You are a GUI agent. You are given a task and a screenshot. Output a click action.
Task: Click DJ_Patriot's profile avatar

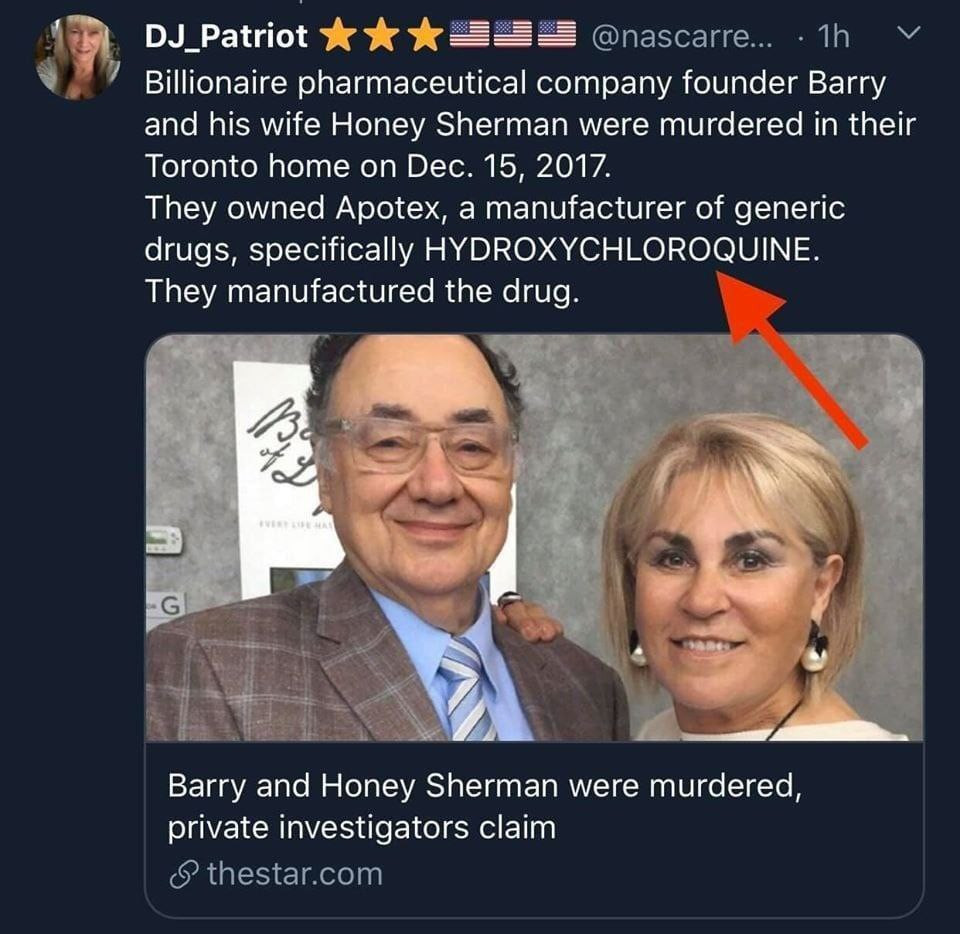pyautogui.click(x=77, y=57)
